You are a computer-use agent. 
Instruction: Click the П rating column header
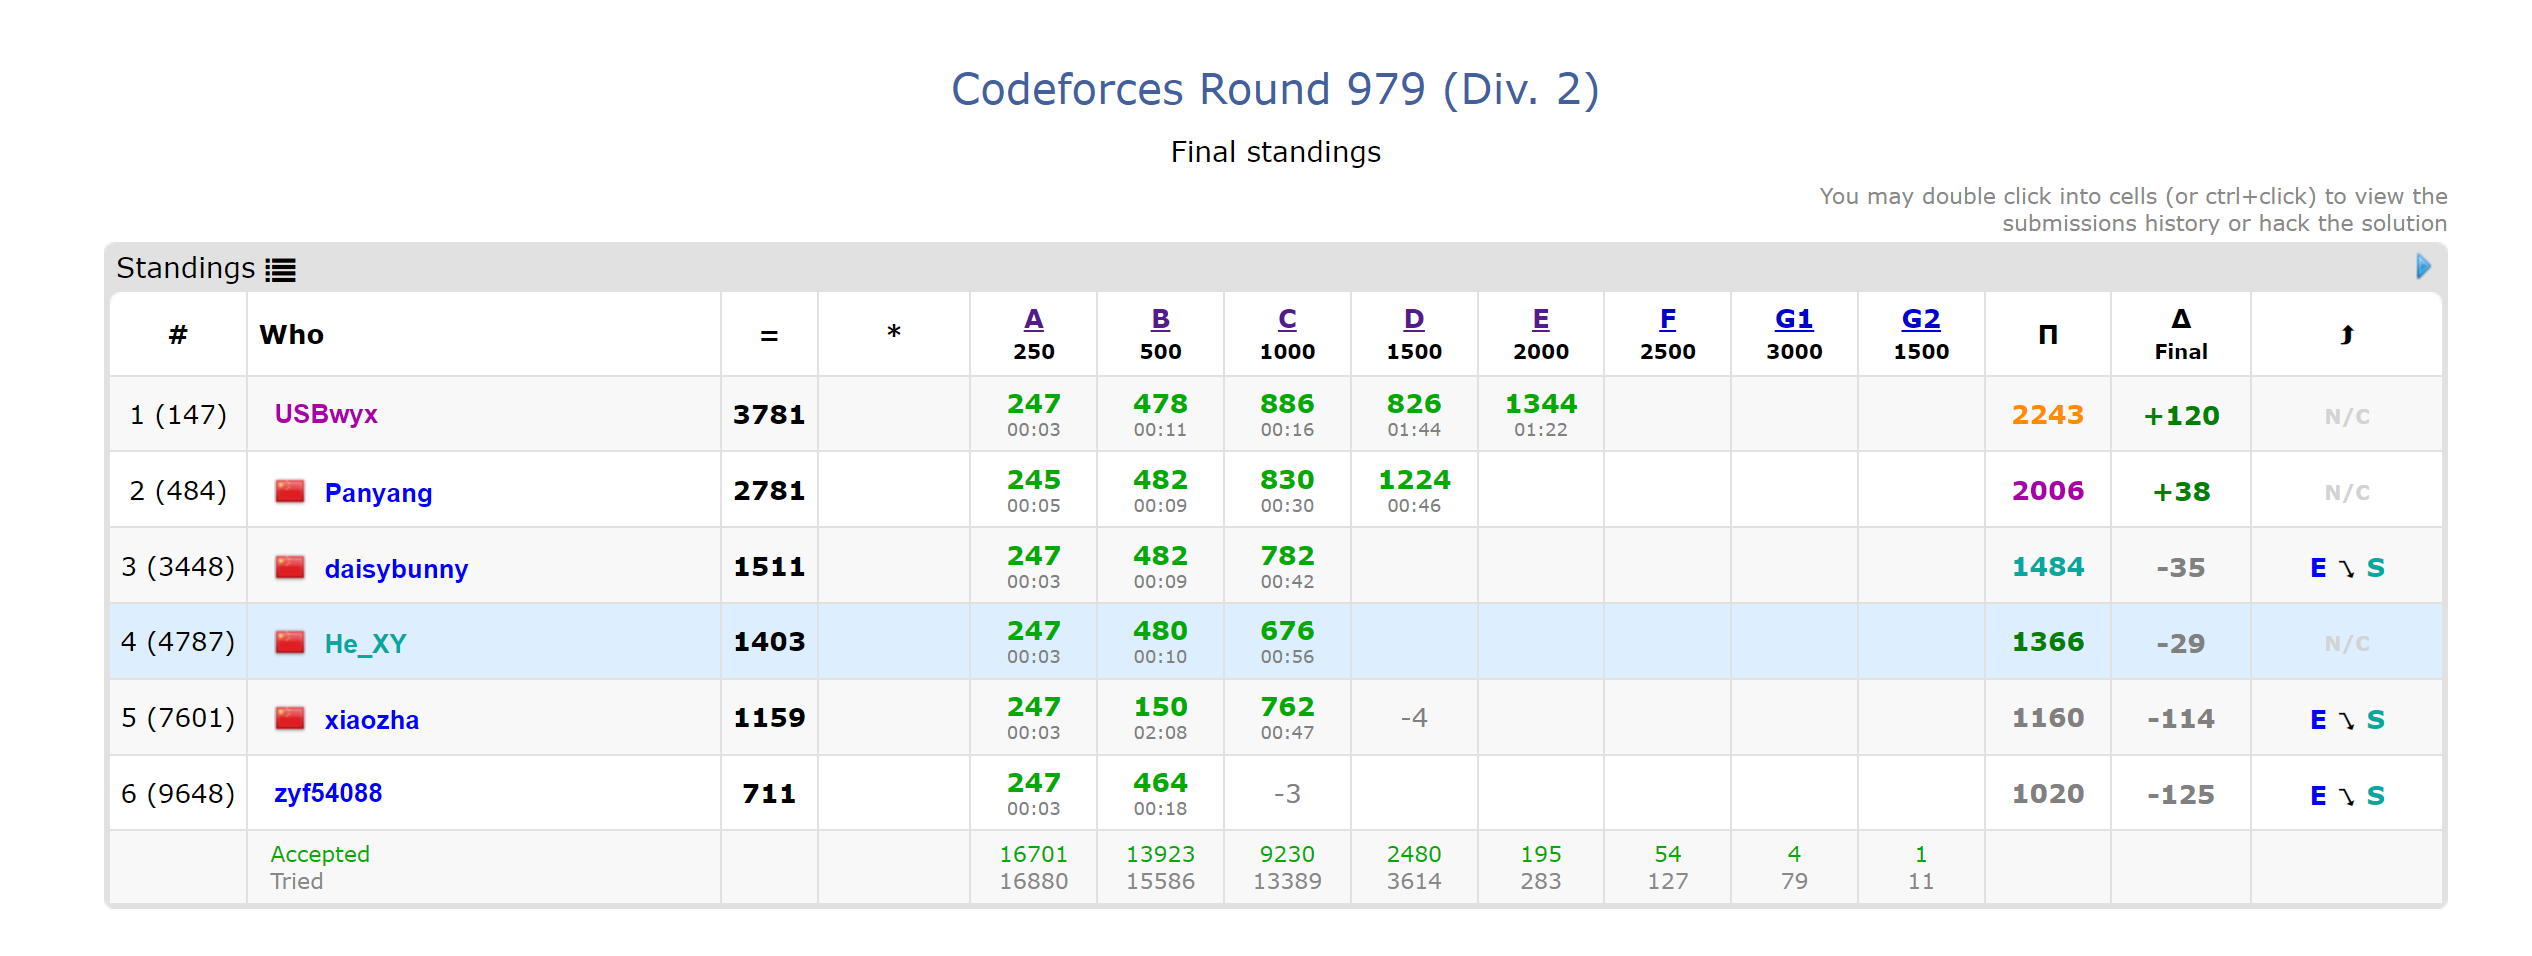(x=2047, y=335)
